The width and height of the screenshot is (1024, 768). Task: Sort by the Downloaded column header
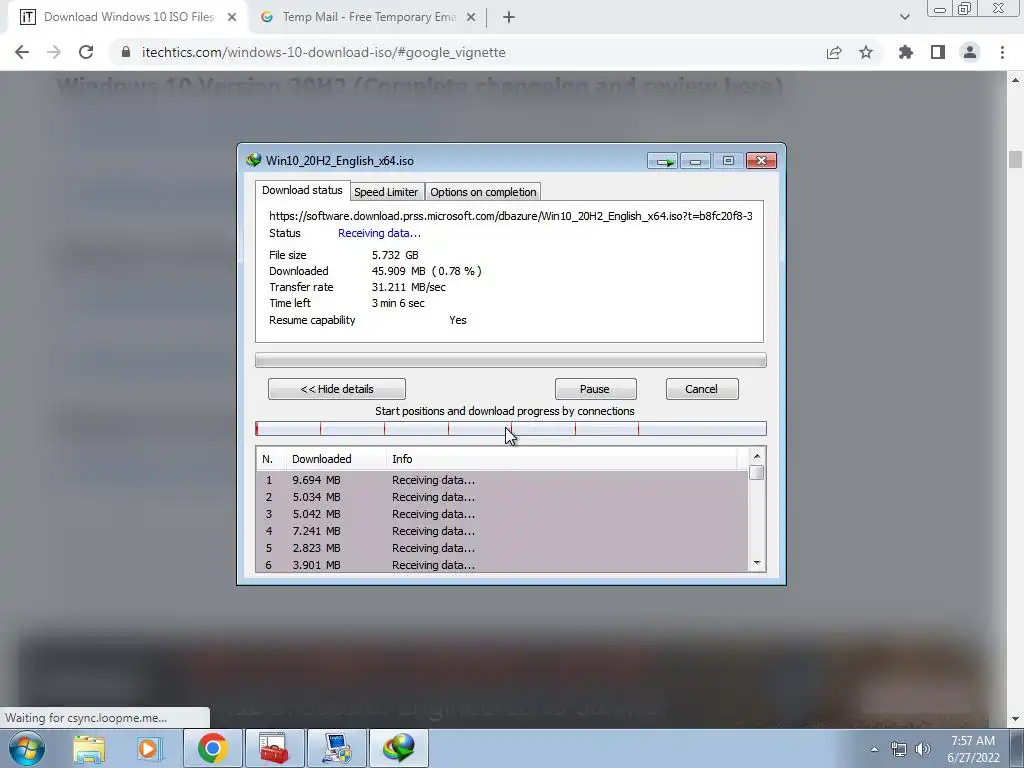click(x=336, y=459)
